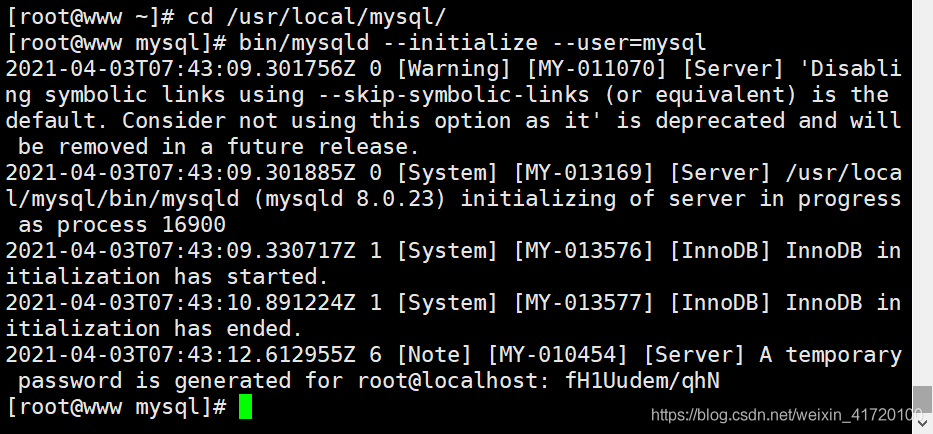Viewport: 933px width, 434px height.
Task: Select the MY-010454 message code
Action: click(557, 355)
